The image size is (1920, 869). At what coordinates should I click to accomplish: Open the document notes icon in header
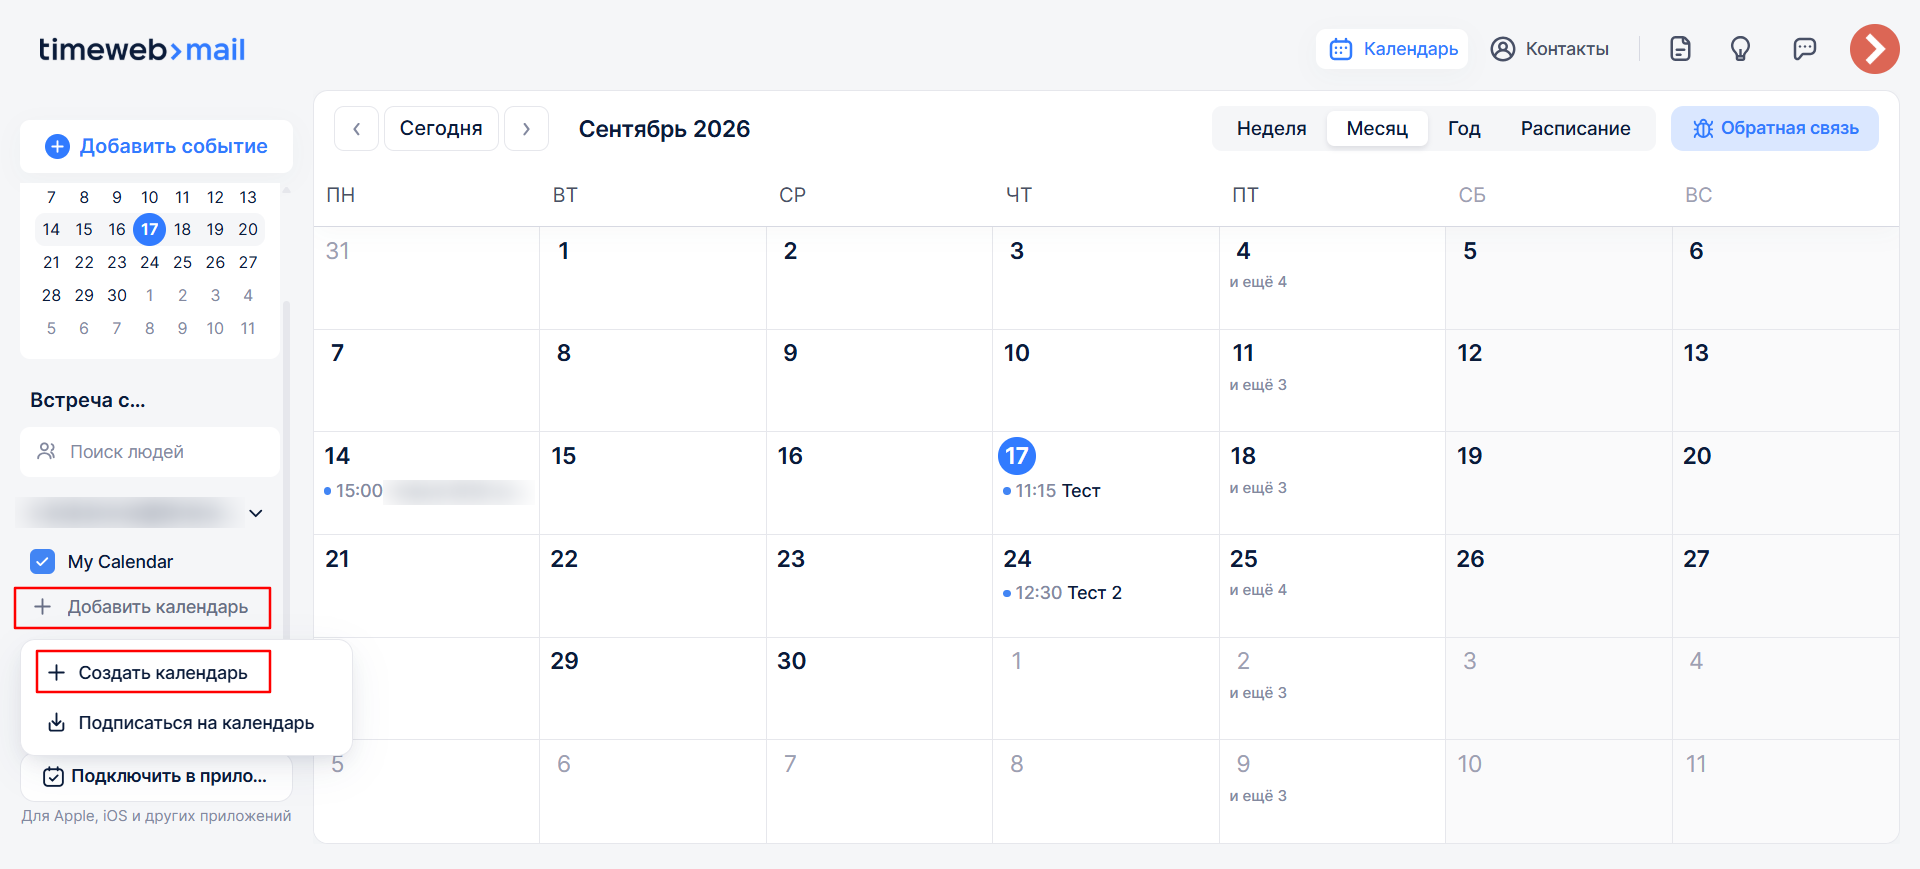pyautogui.click(x=1680, y=49)
